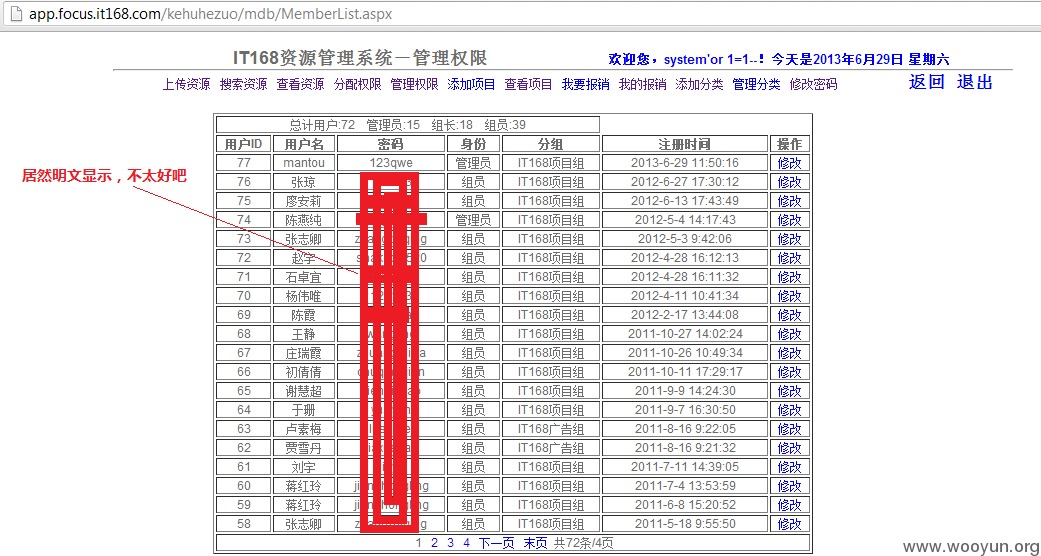Image resolution: width=1041 pixels, height=556 pixels.
Task: Go to 查看资源 in the navigation
Action: 301,84
